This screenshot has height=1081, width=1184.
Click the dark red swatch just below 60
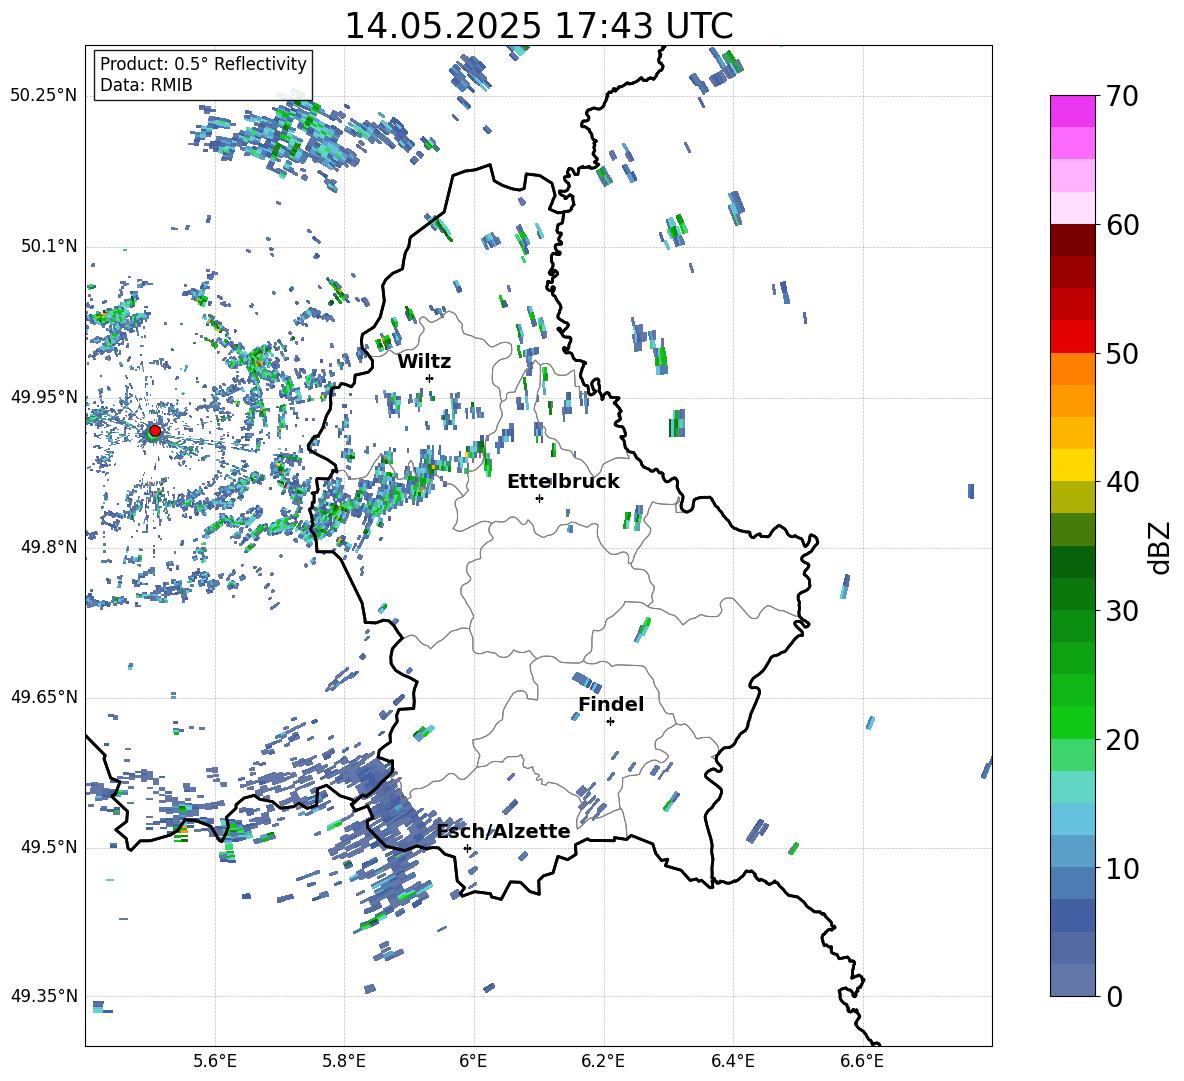[1072, 240]
